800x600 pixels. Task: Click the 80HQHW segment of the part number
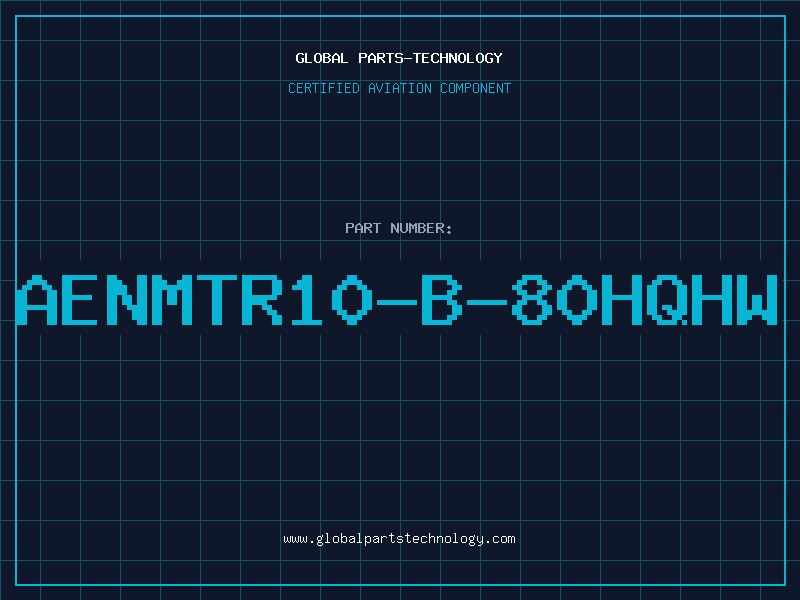(x=645, y=299)
